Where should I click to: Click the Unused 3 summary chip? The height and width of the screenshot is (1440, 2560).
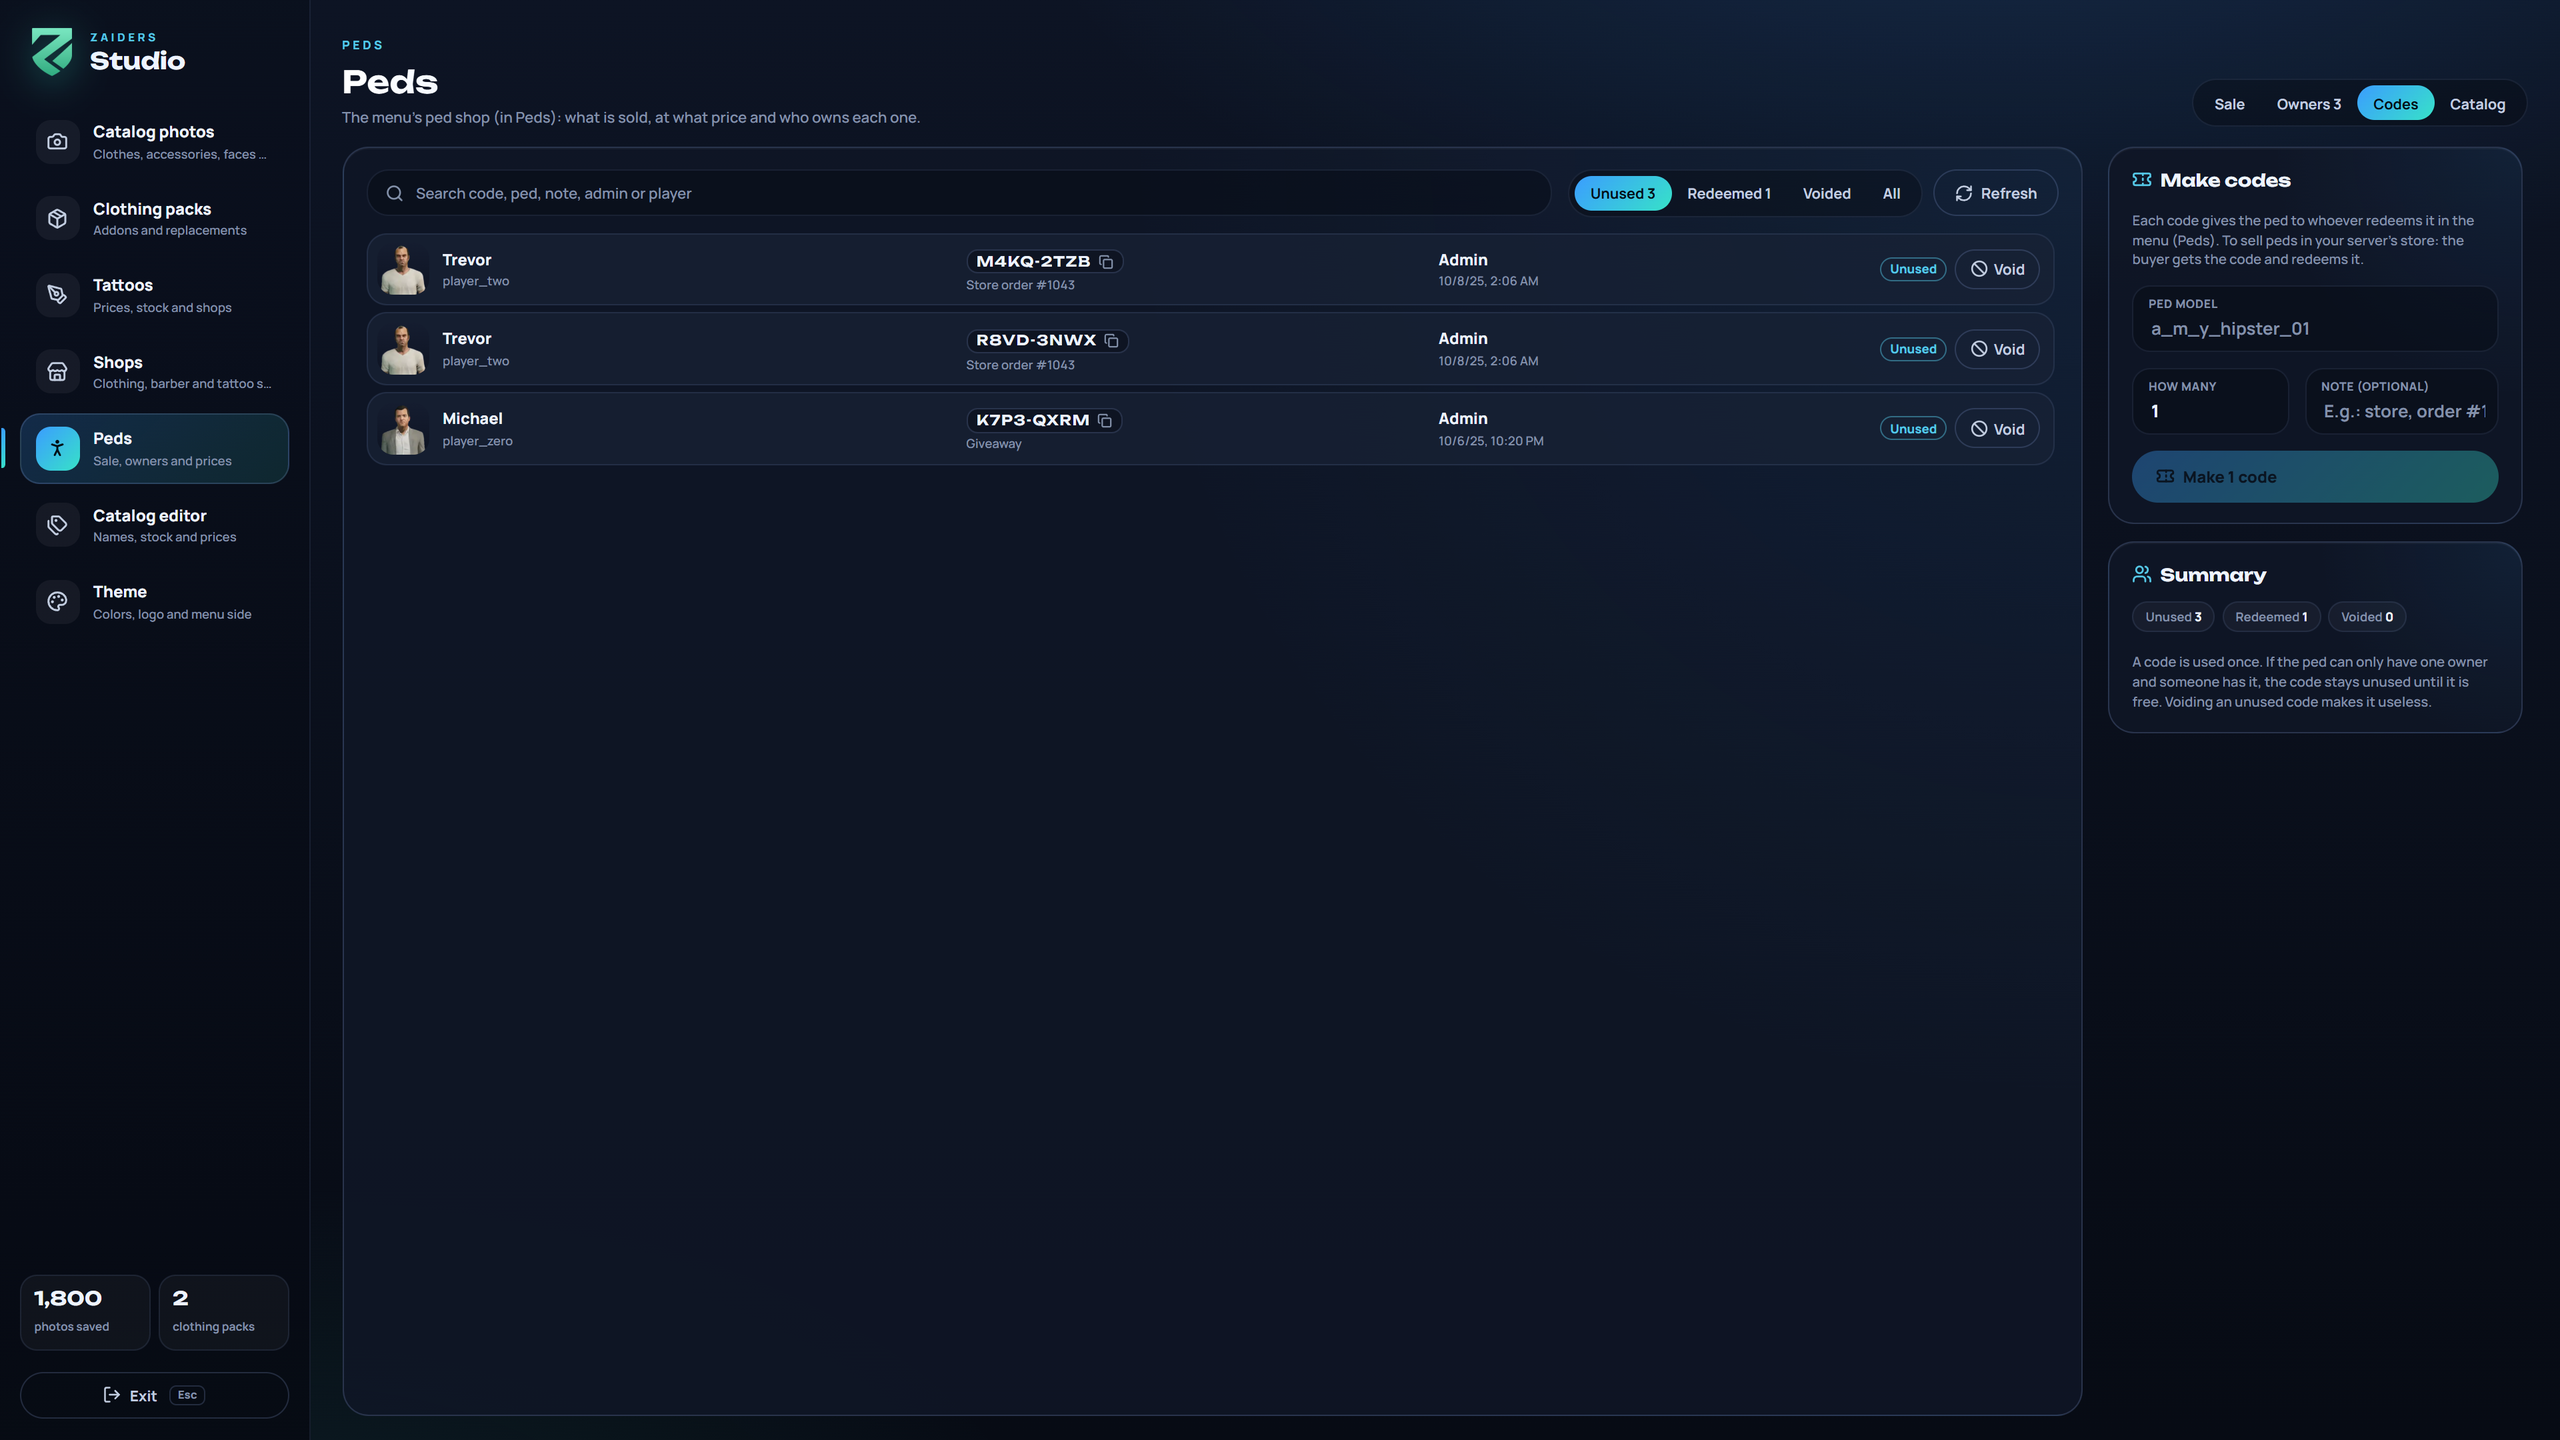2173,617
